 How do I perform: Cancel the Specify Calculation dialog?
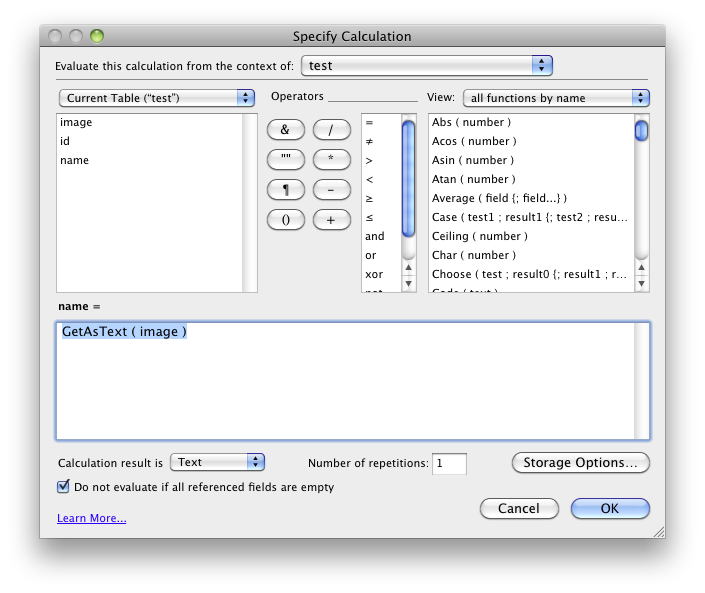pos(519,508)
